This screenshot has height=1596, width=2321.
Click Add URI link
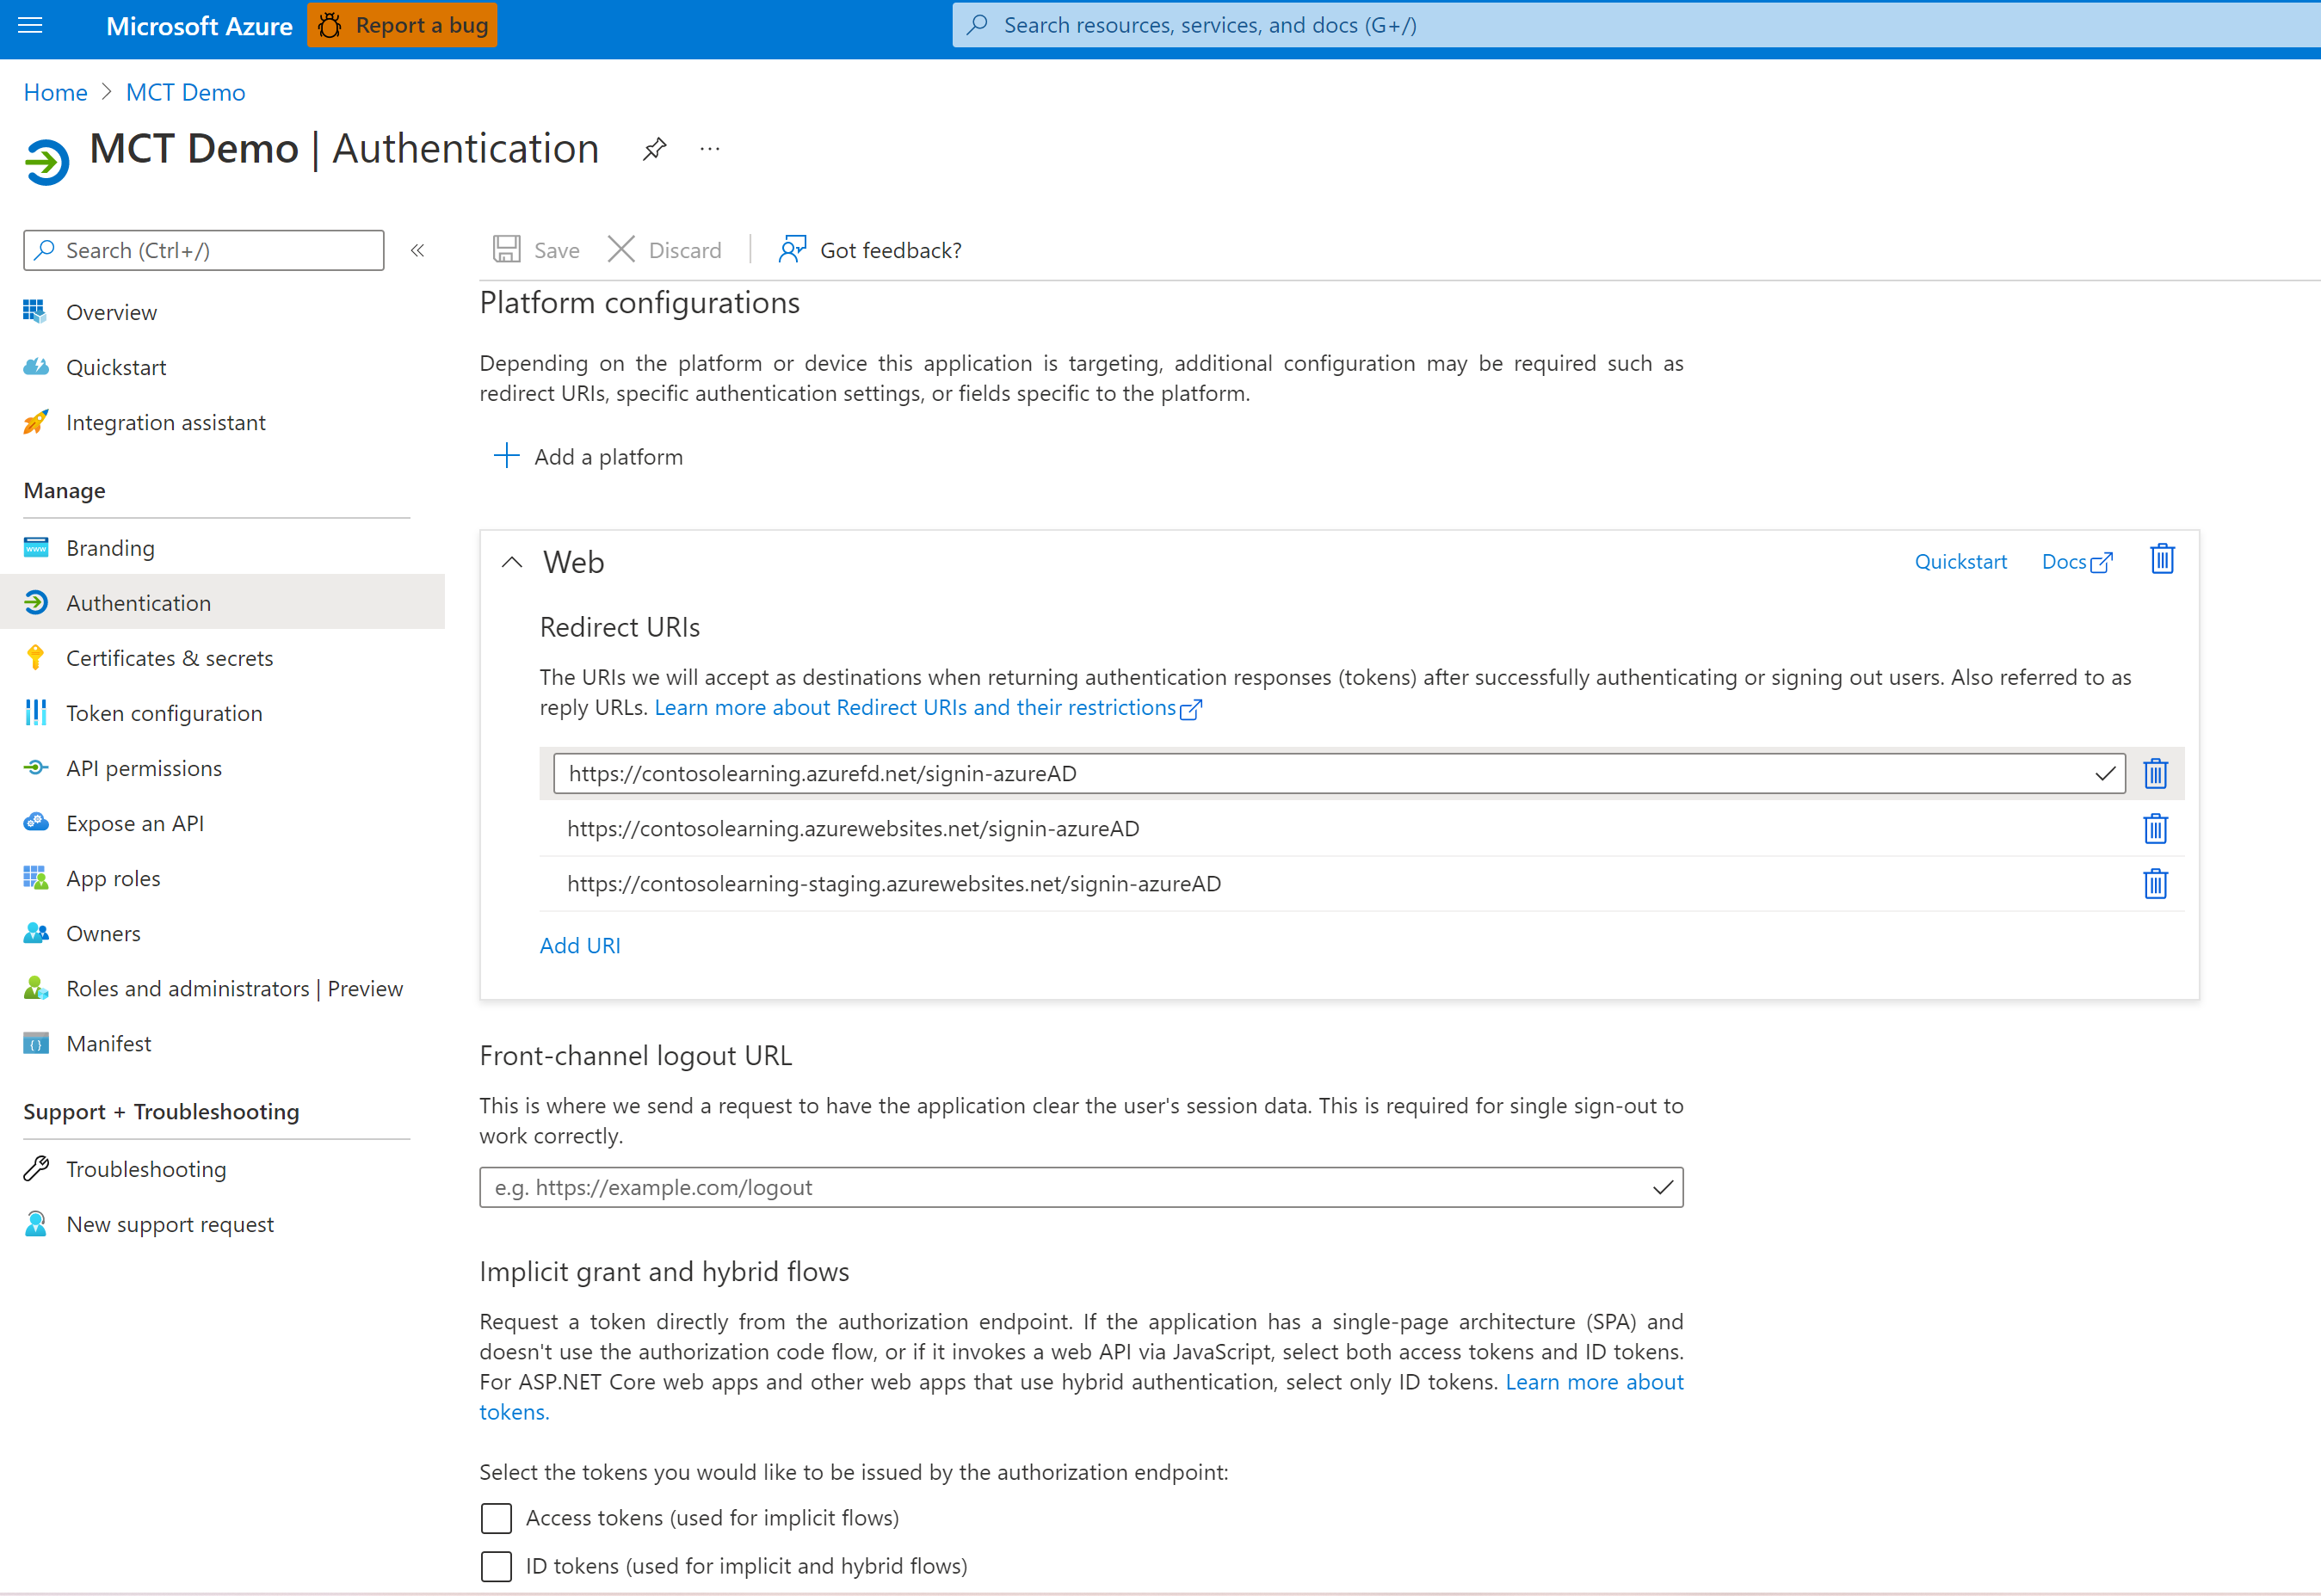point(580,946)
